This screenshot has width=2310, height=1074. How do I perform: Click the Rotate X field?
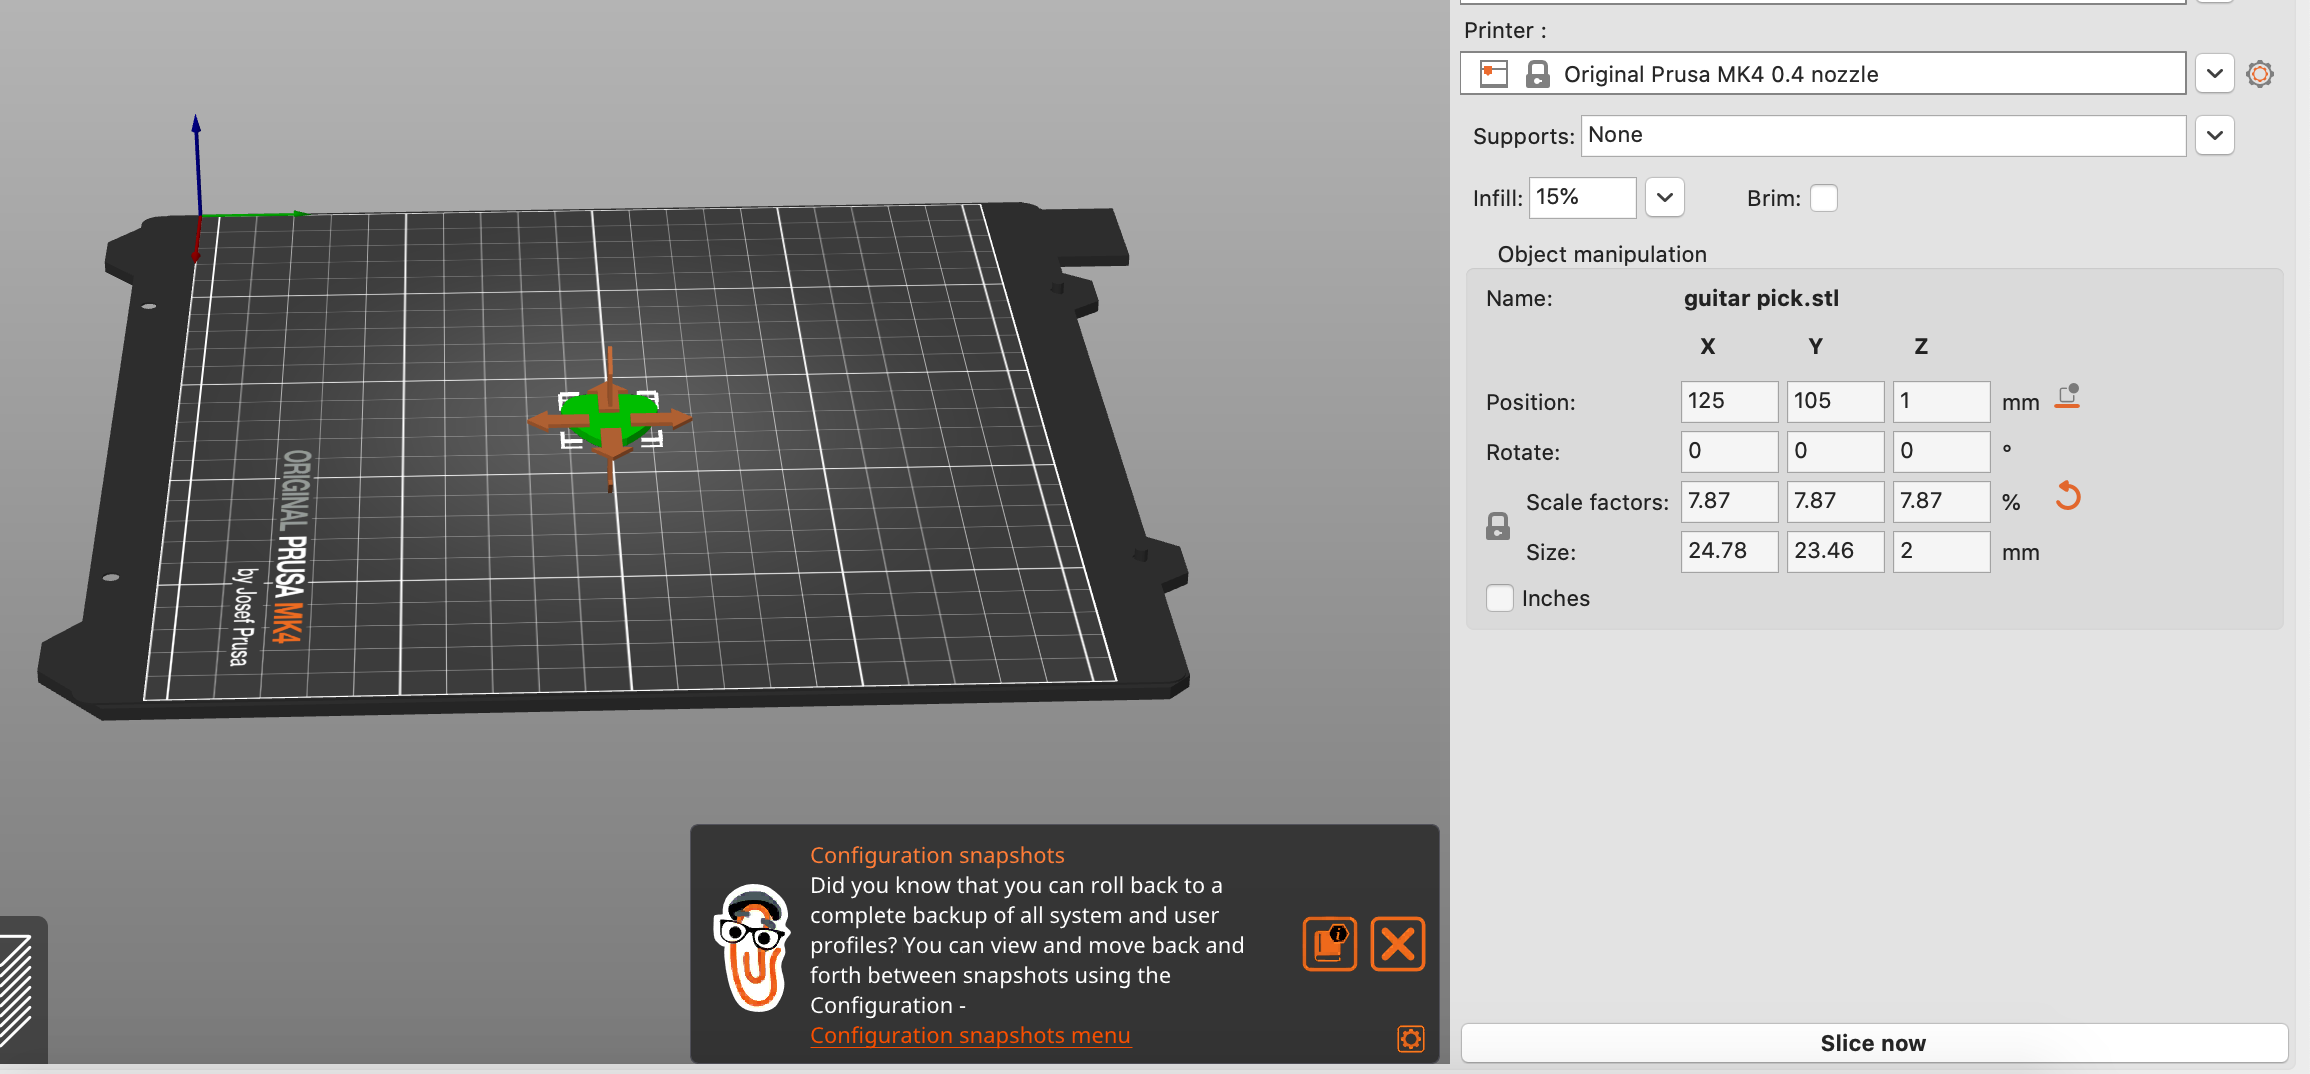tap(1730, 451)
